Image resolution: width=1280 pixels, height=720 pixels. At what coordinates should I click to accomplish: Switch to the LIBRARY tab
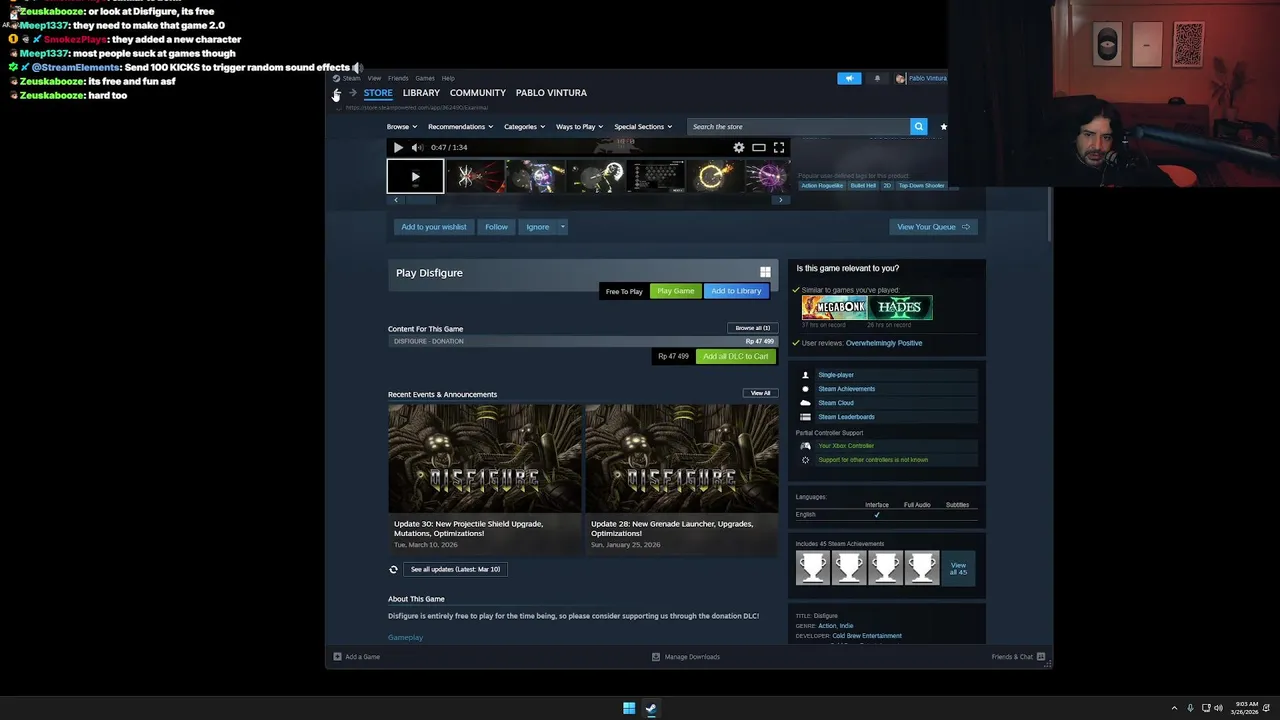[x=421, y=93]
